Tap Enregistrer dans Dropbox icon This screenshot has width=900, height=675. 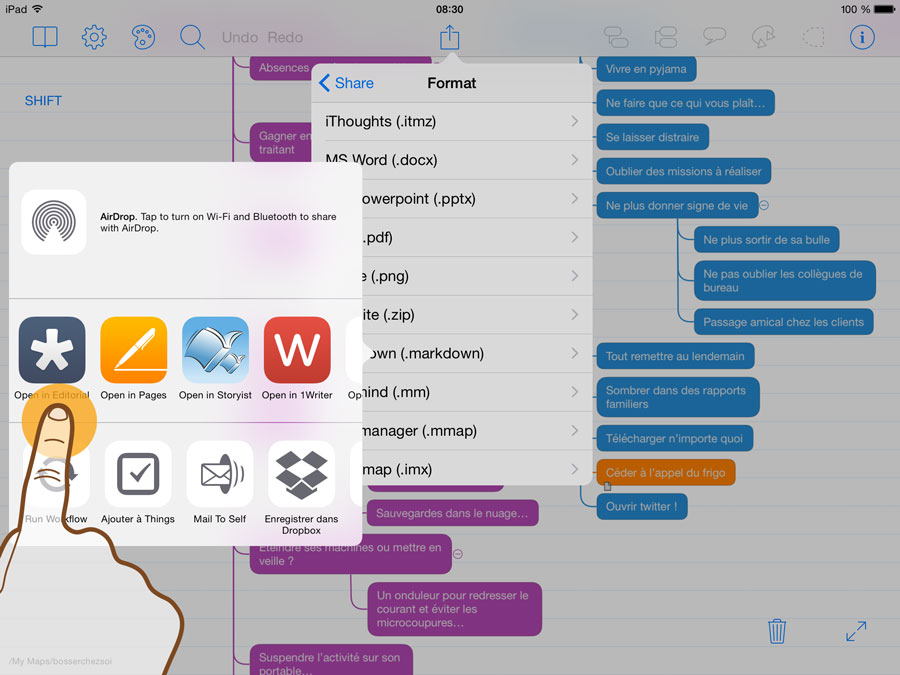301,474
